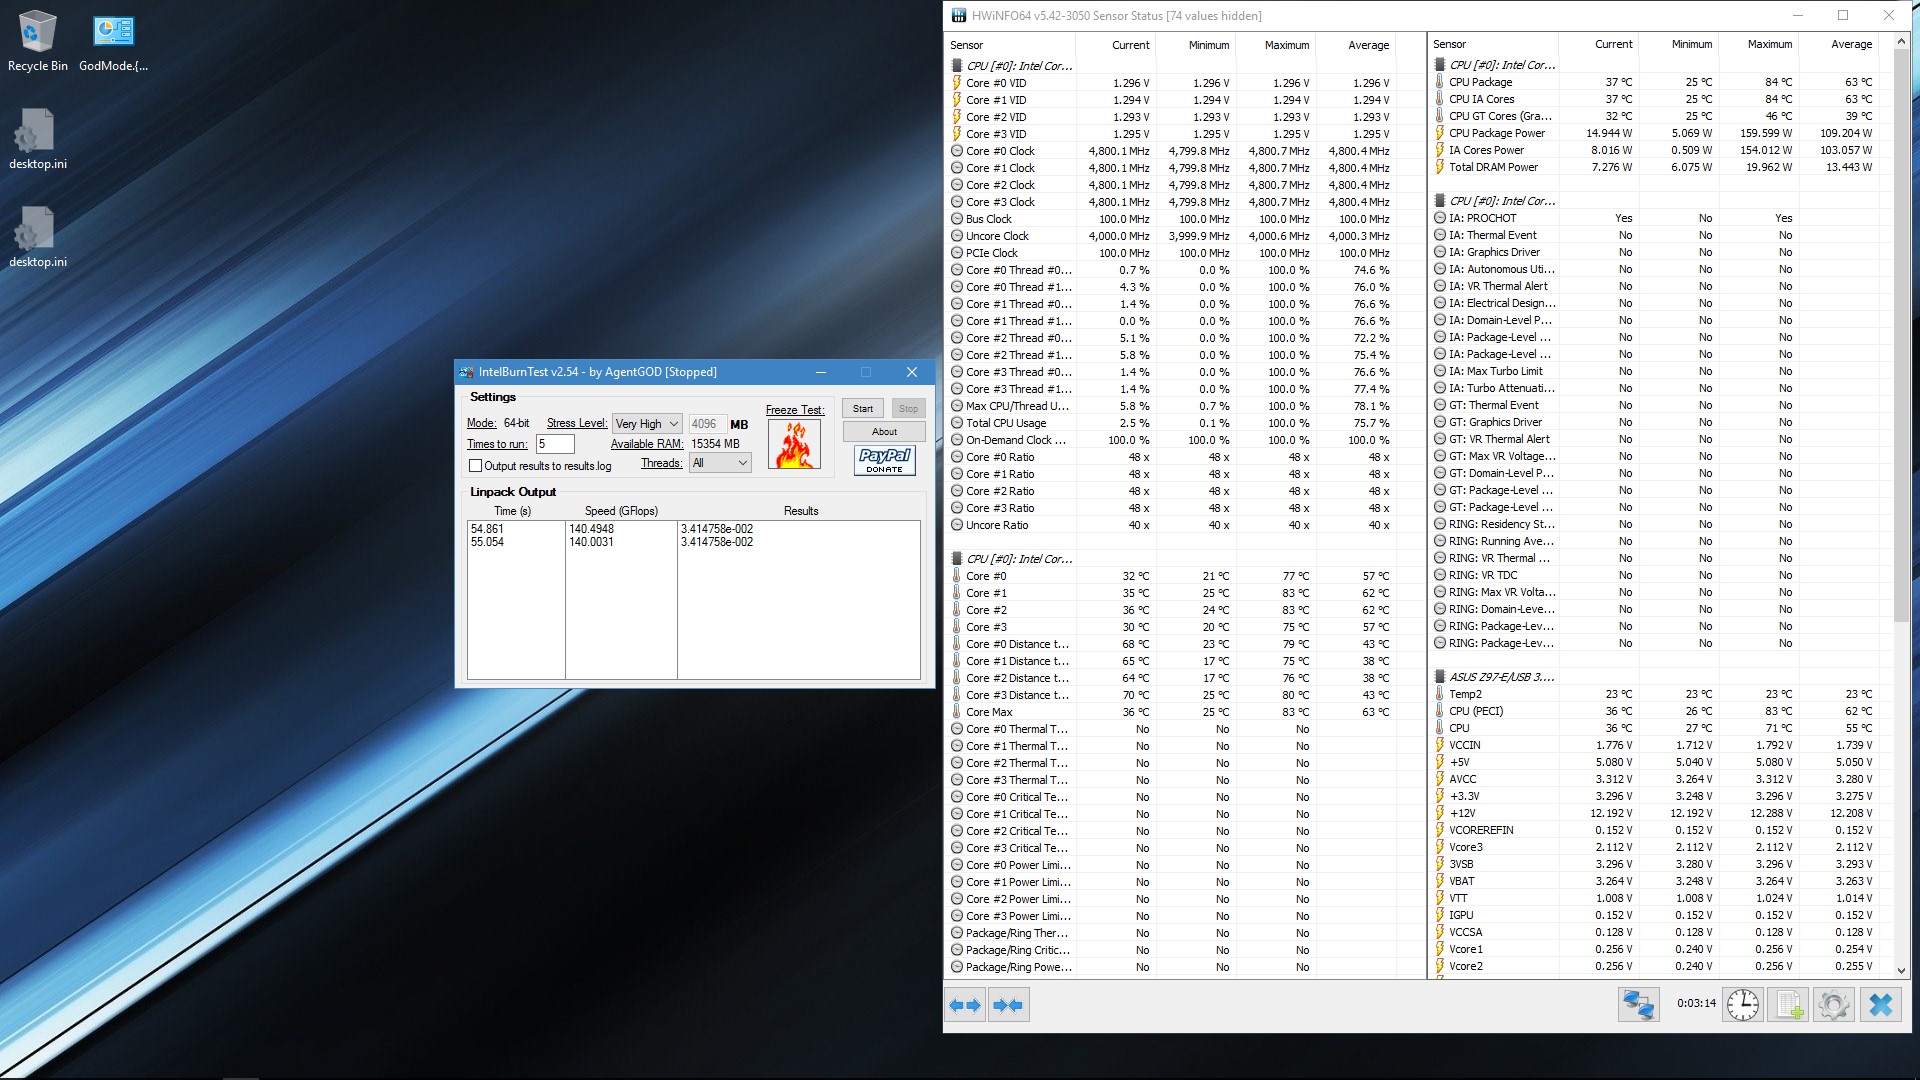The image size is (1920, 1080).
Task: Click the IntelBurnTest title bar app icon
Action: coord(466,372)
